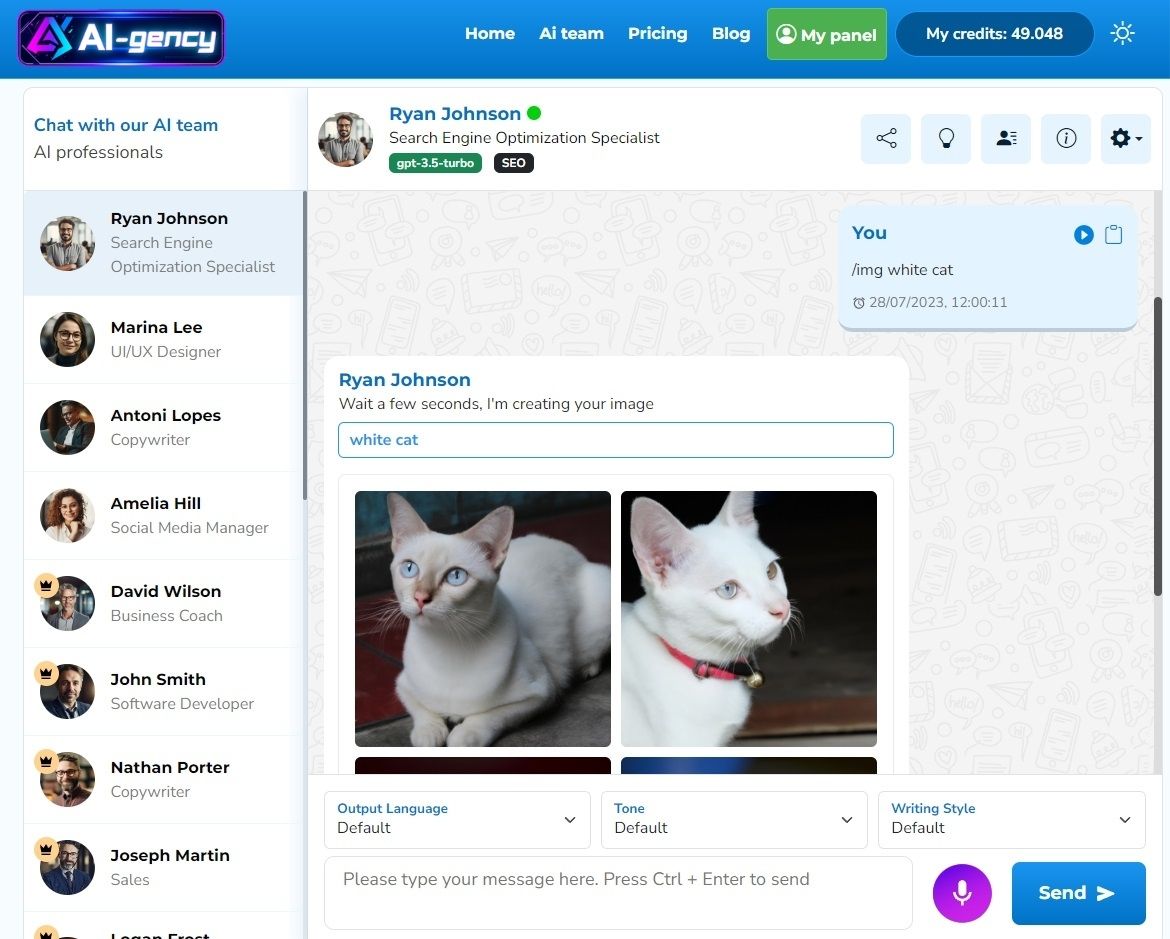Click the purple microphone voice input button

962,893
